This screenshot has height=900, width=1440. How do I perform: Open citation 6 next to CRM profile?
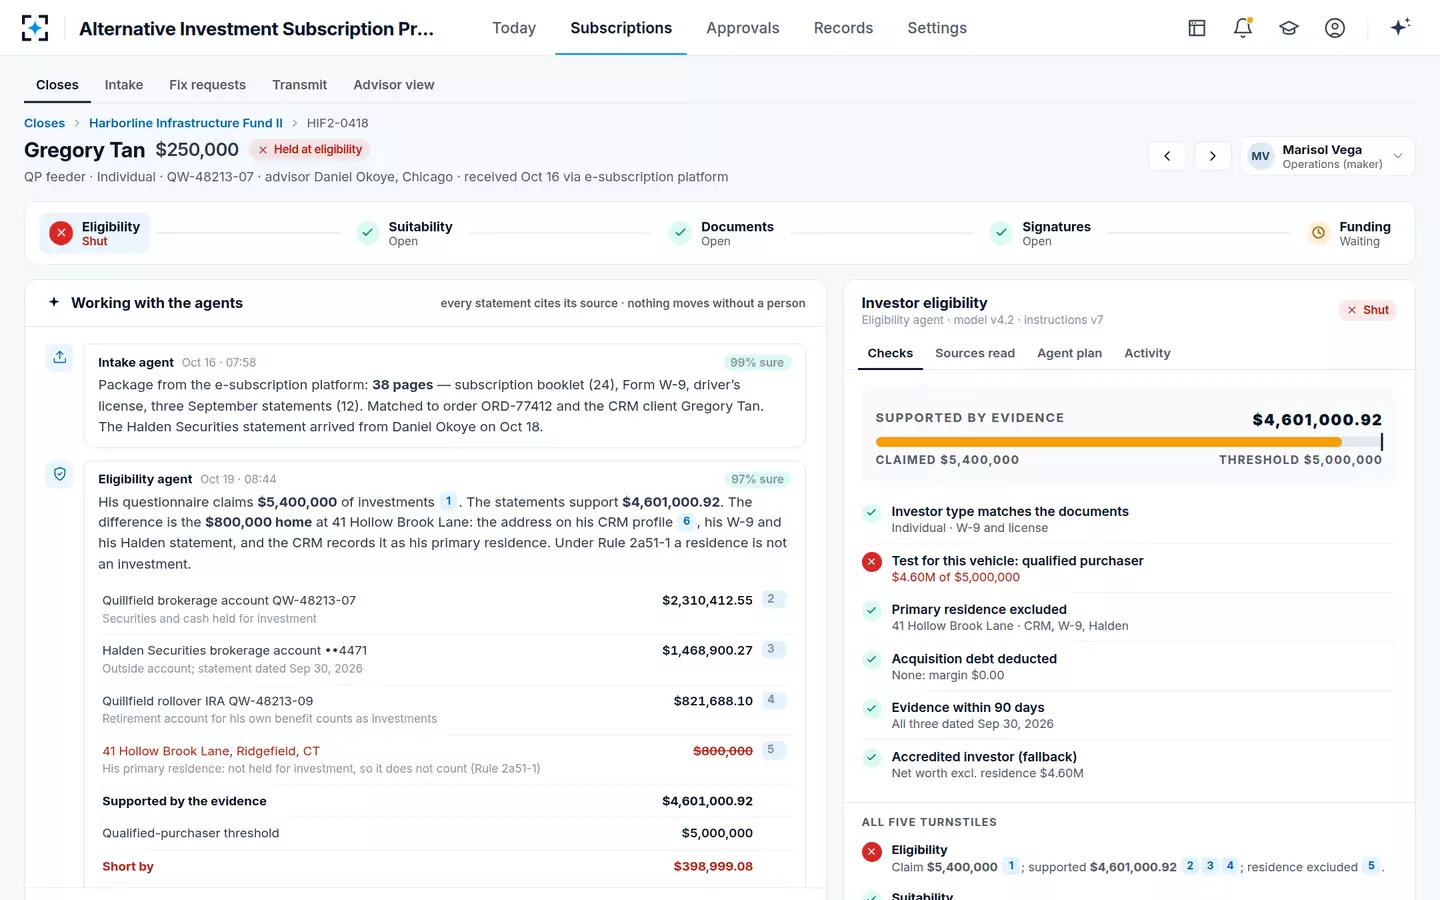click(x=687, y=521)
